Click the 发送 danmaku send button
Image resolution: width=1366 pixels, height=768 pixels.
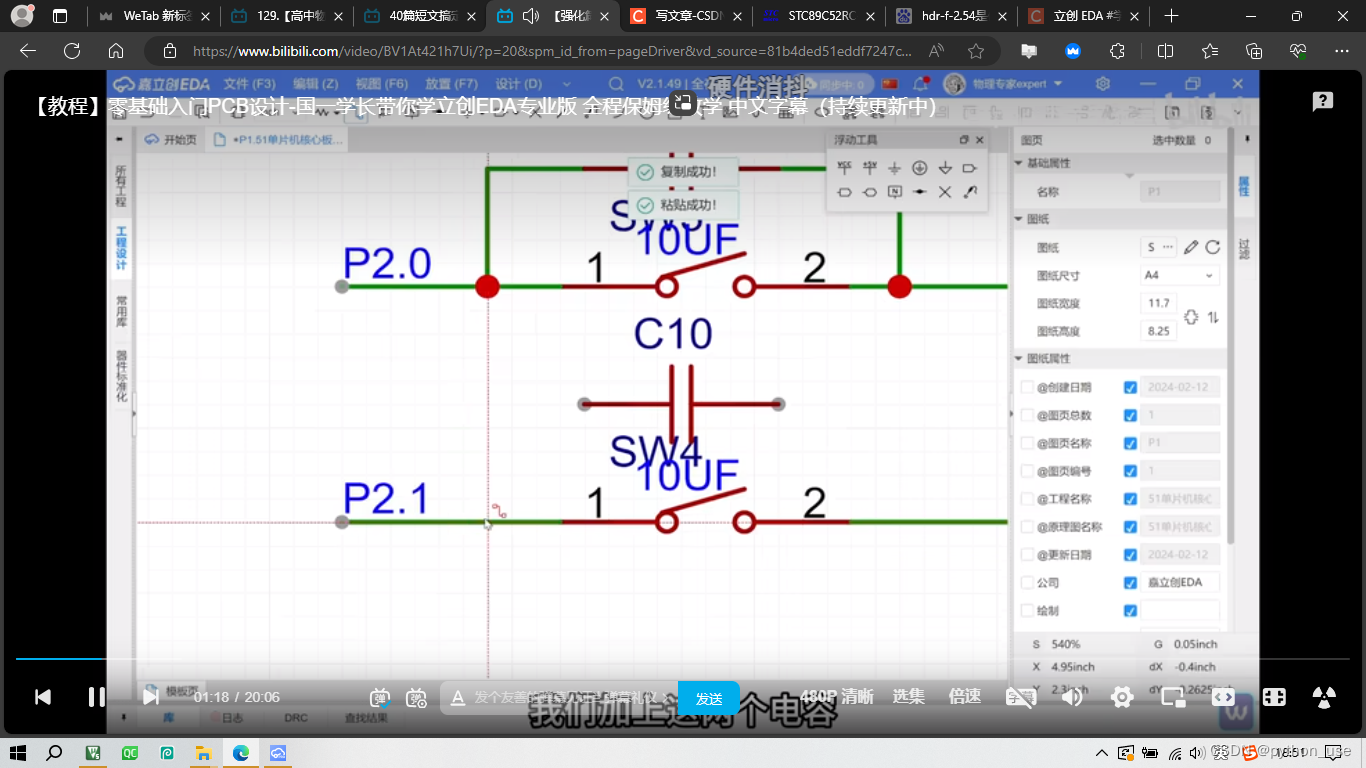(x=709, y=698)
